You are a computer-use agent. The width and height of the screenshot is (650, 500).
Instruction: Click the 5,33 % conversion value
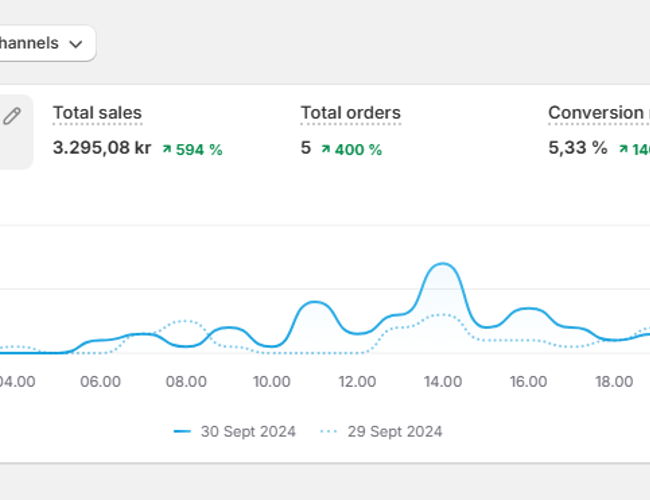point(577,148)
